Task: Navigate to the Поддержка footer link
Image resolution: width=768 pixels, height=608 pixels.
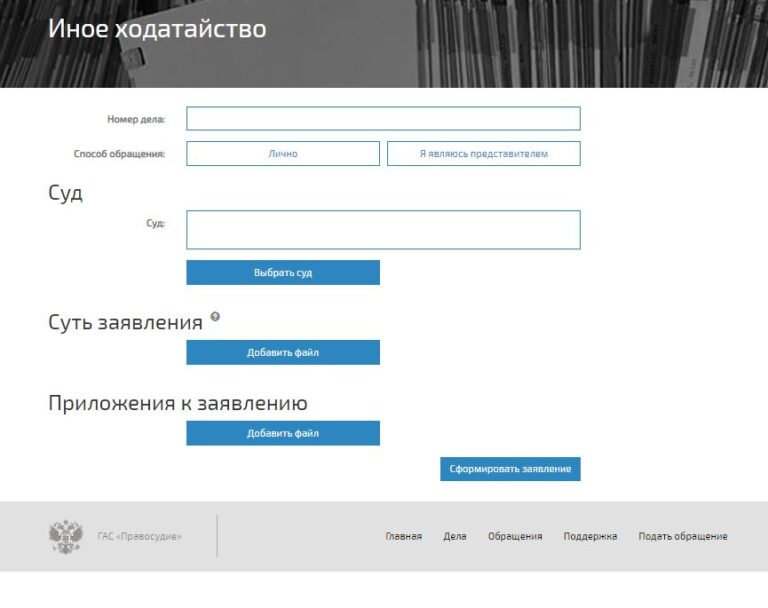Action: [x=590, y=537]
